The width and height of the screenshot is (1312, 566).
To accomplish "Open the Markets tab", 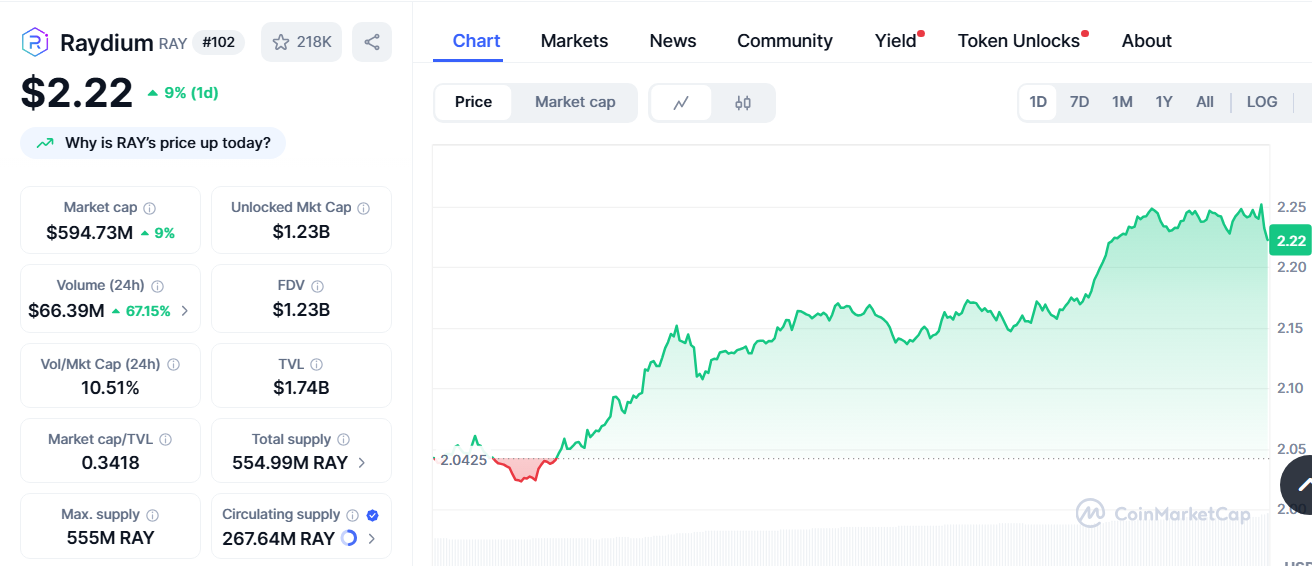I will (x=574, y=41).
